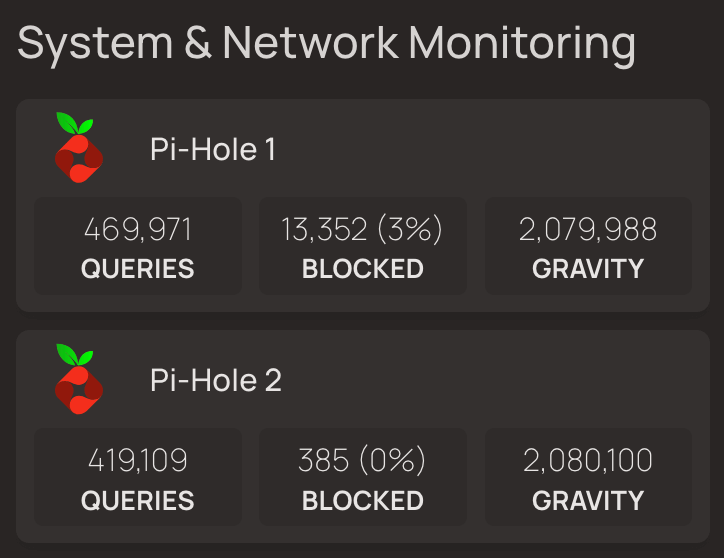Click the GRAVITY label under Pi-Hole 2
Screen dimensions: 724x558
click(x=588, y=500)
